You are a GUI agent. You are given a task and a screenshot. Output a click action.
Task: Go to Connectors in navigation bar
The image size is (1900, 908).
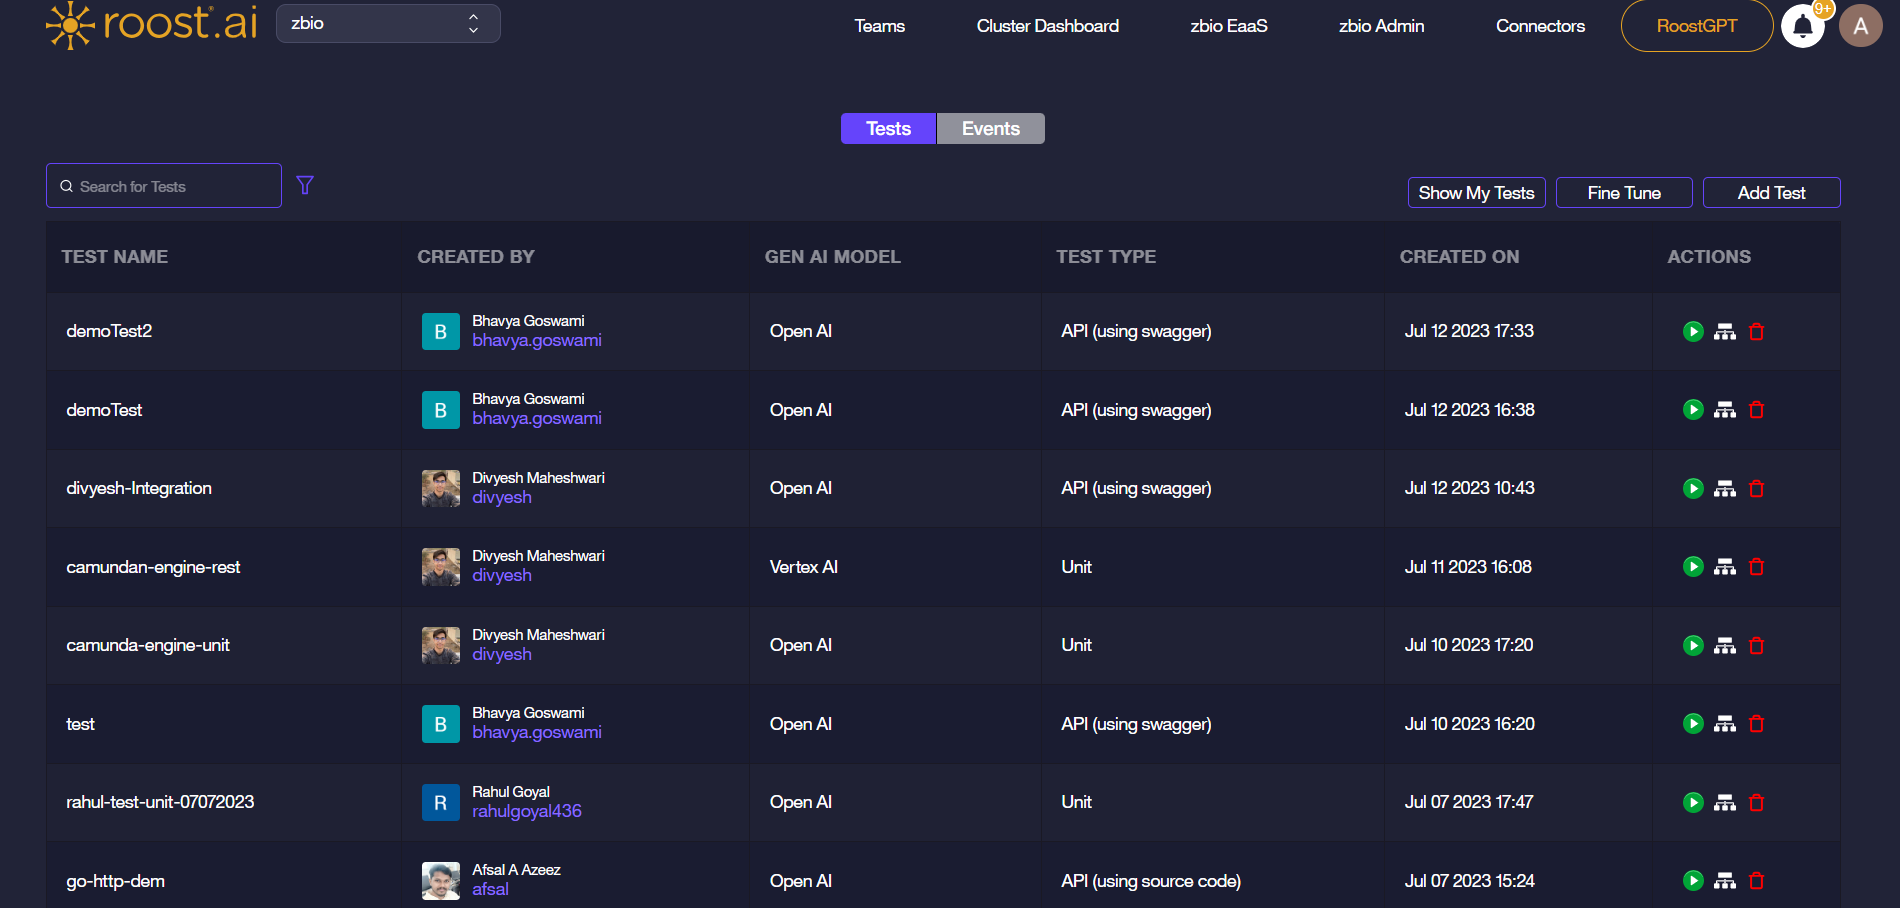click(1540, 26)
